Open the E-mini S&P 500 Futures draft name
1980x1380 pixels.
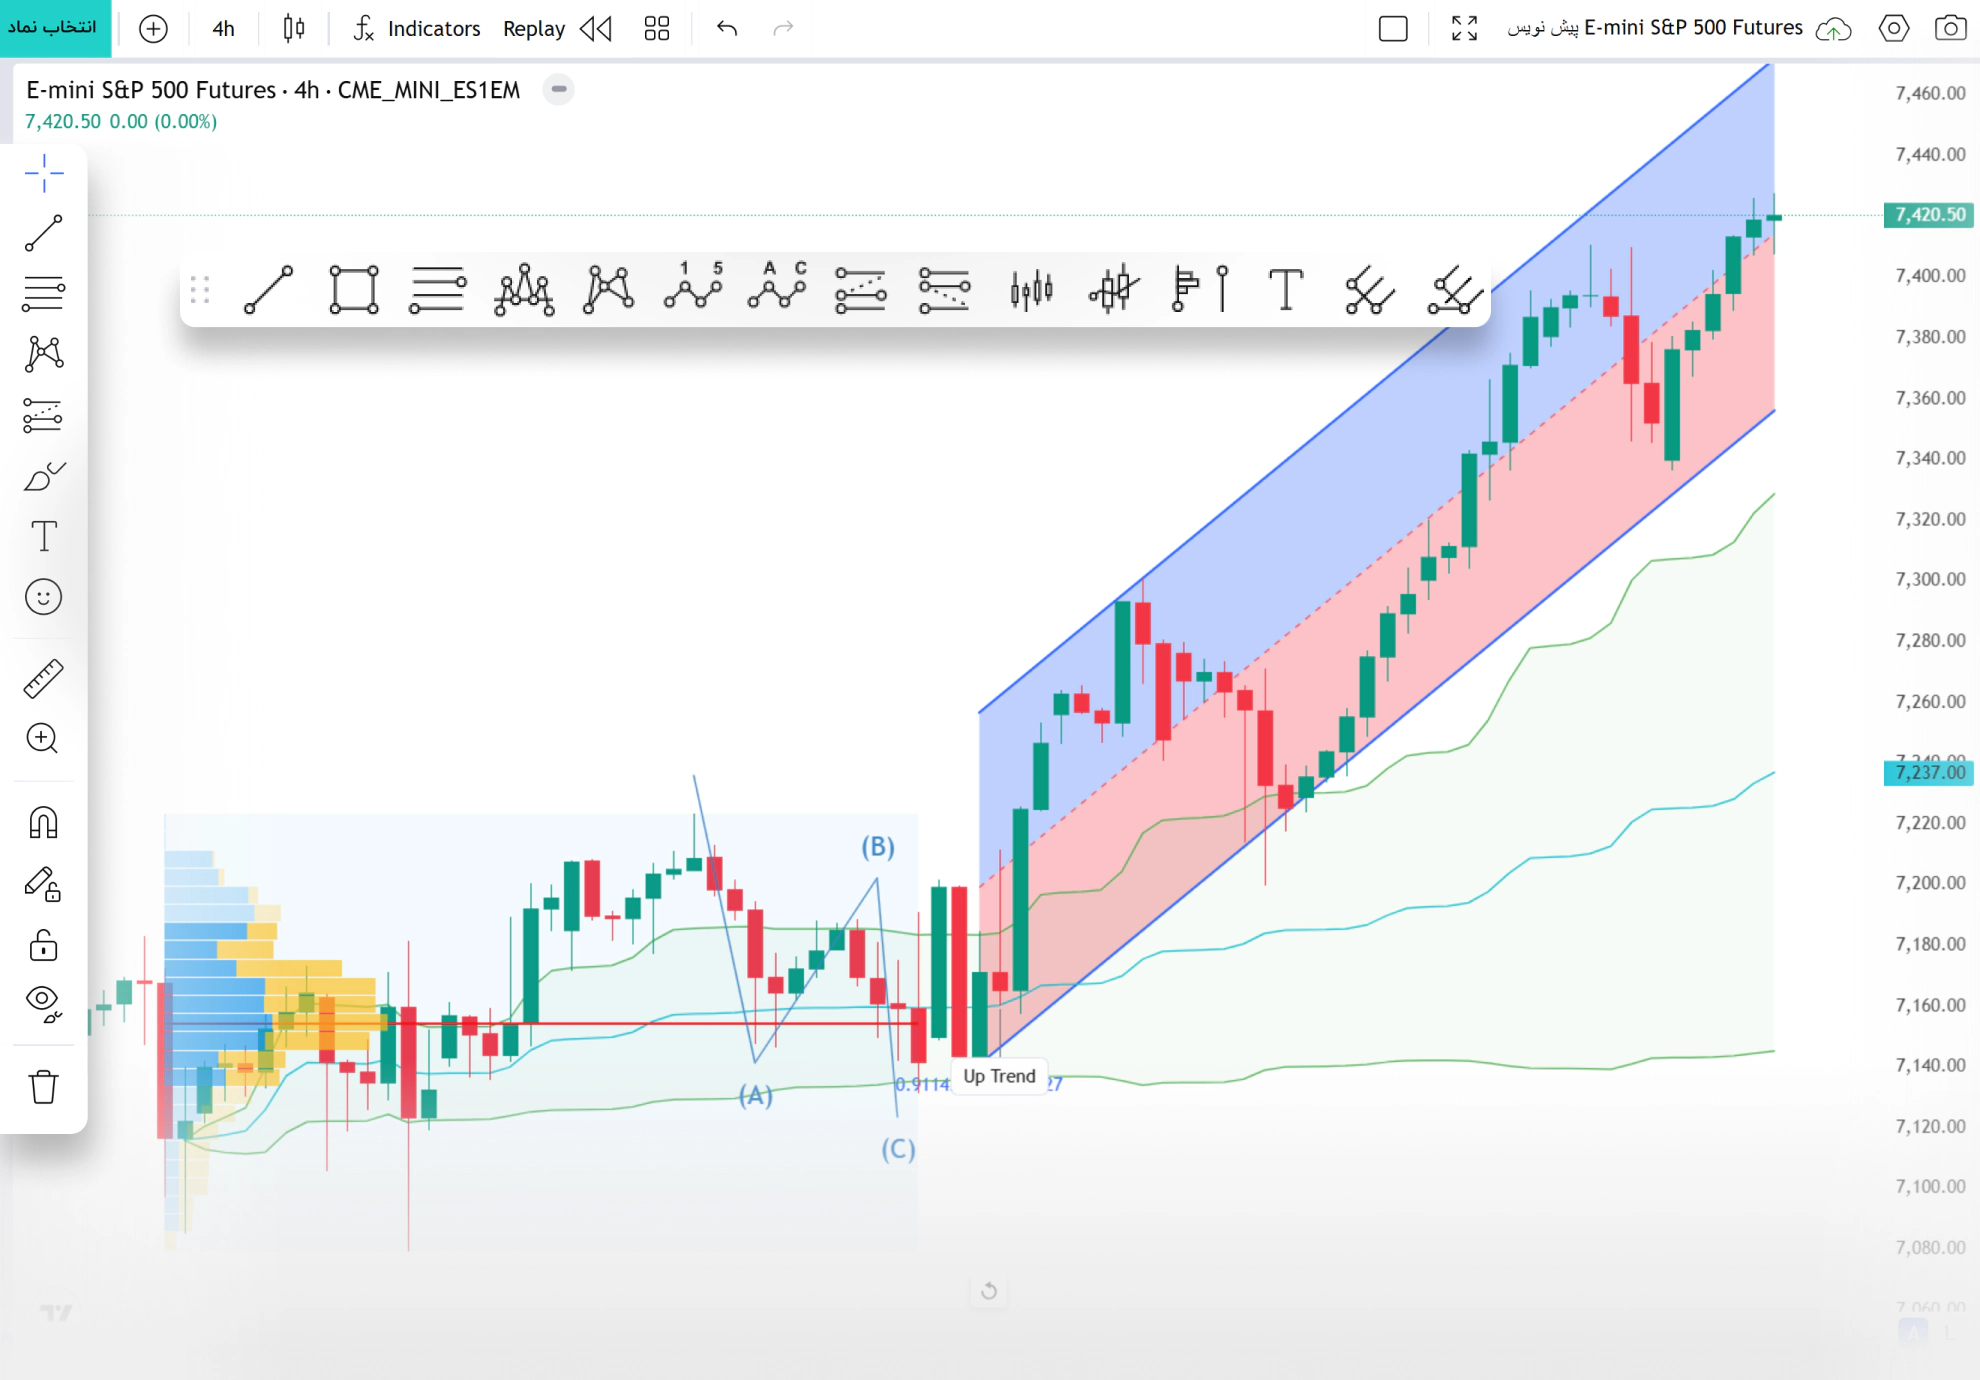click(1655, 28)
